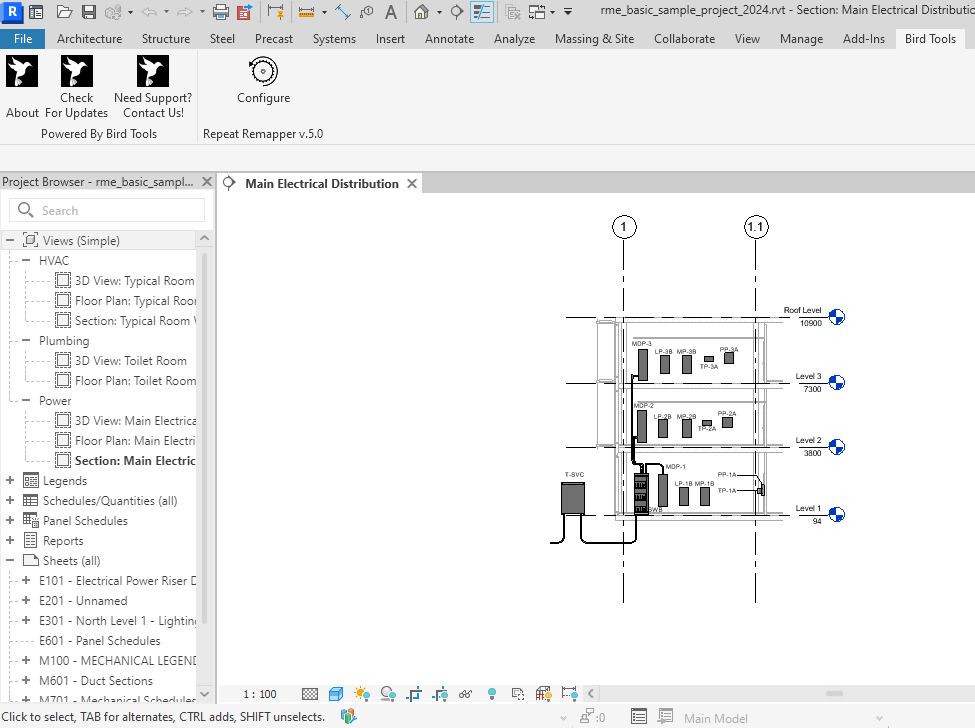Click the Save icon in quick access toolbar
This screenshot has width=975, height=728.
88,12
